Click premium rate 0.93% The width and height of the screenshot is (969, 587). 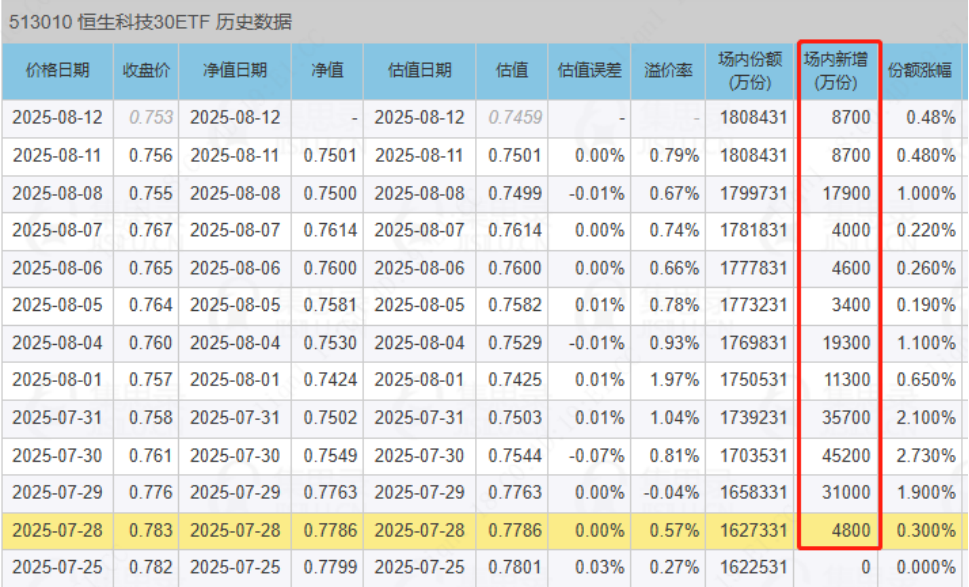674,343
